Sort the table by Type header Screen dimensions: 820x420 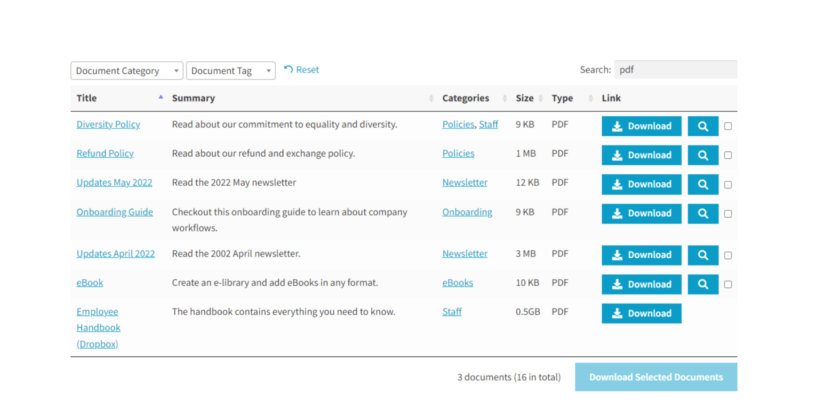point(562,98)
